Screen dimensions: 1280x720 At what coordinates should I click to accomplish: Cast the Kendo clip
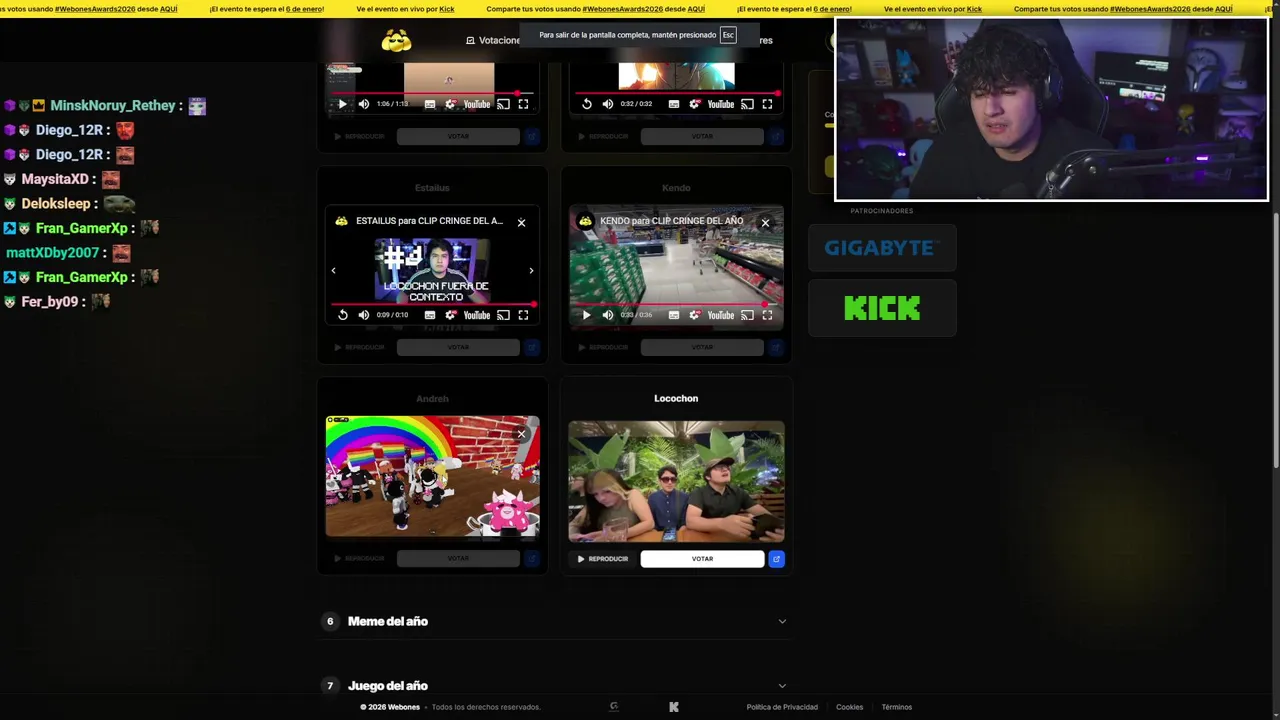(x=747, y=315)
